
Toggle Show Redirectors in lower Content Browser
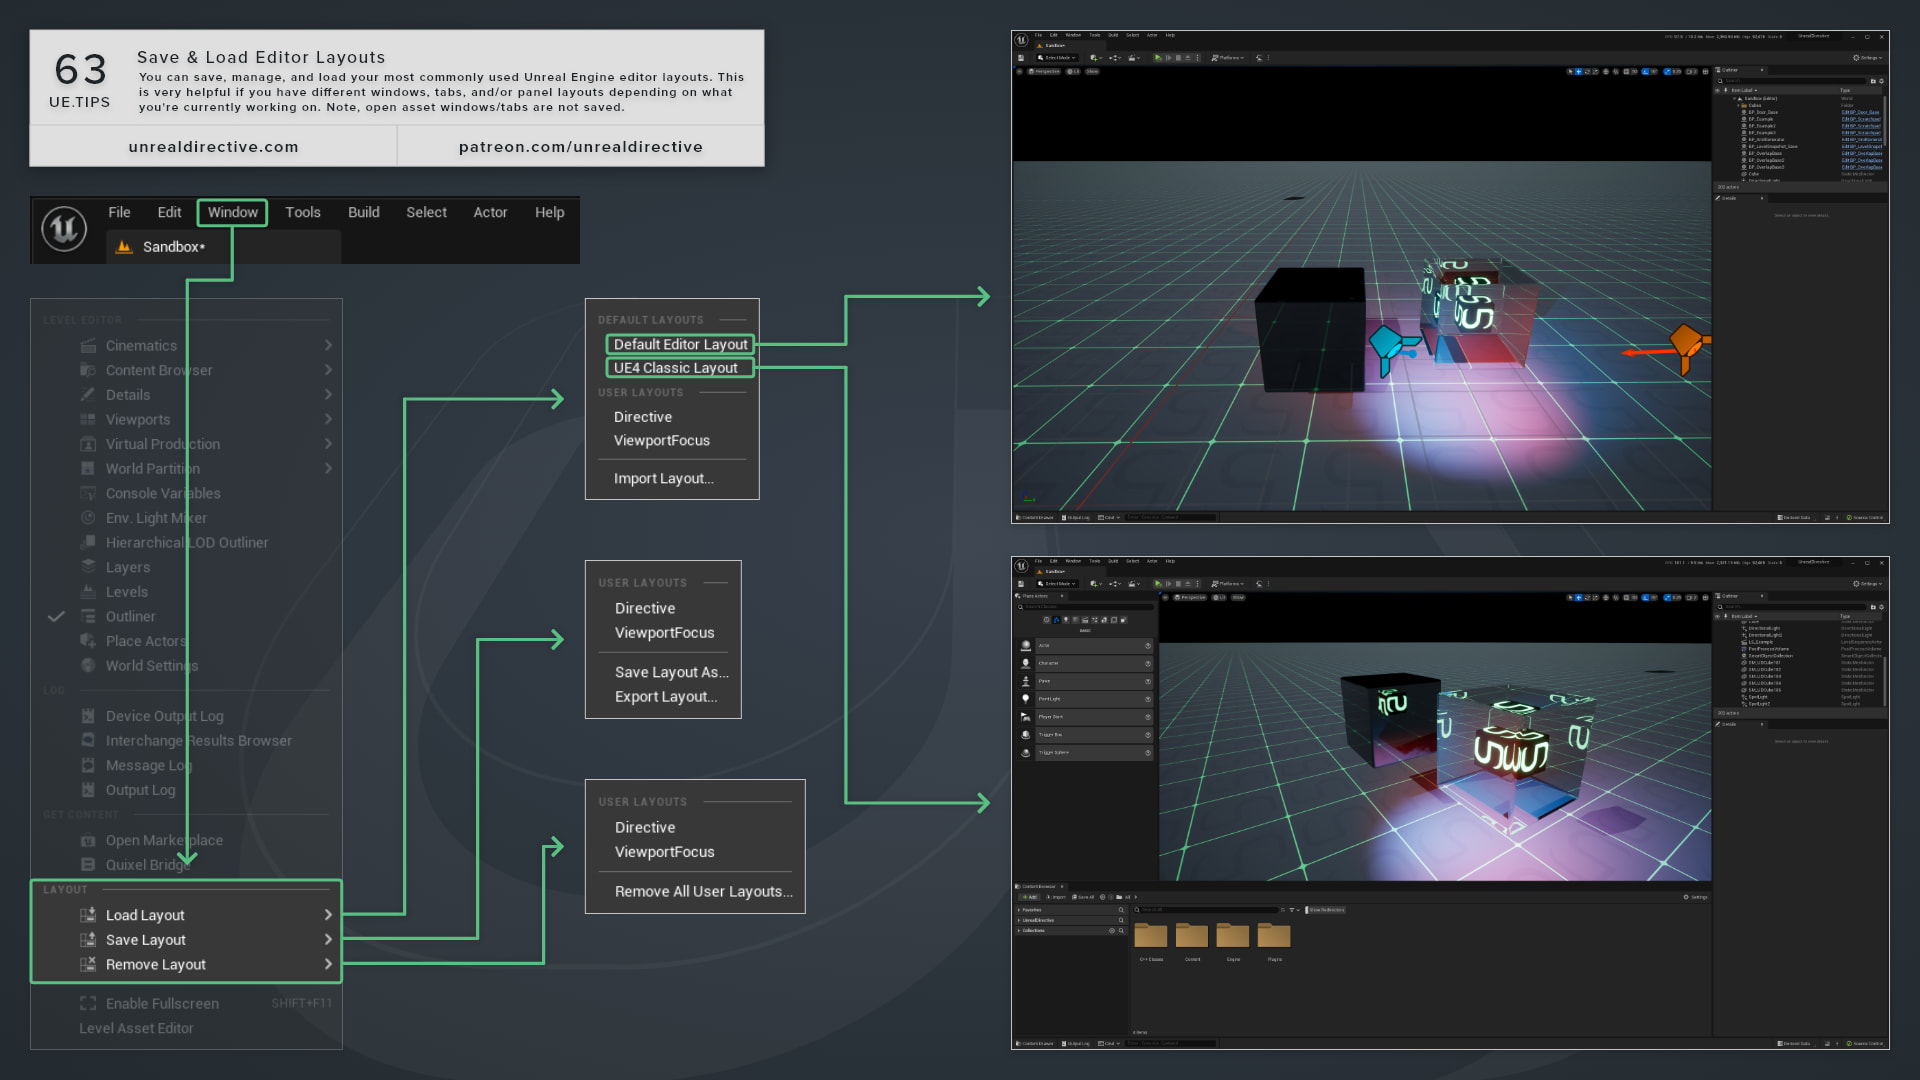click(x=1326, y=910)
